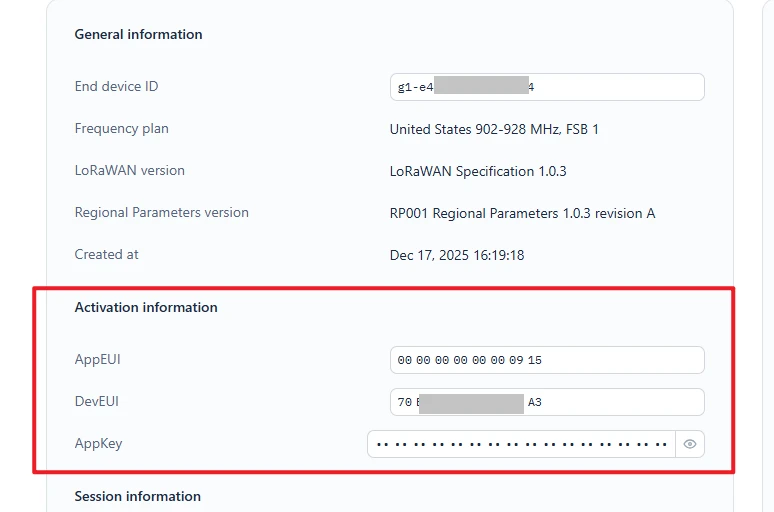Viewport: 774px width, 512px height.
Task: Click the LoRaWAN Specification 1.0.3 text
Action: click(478, 171)
